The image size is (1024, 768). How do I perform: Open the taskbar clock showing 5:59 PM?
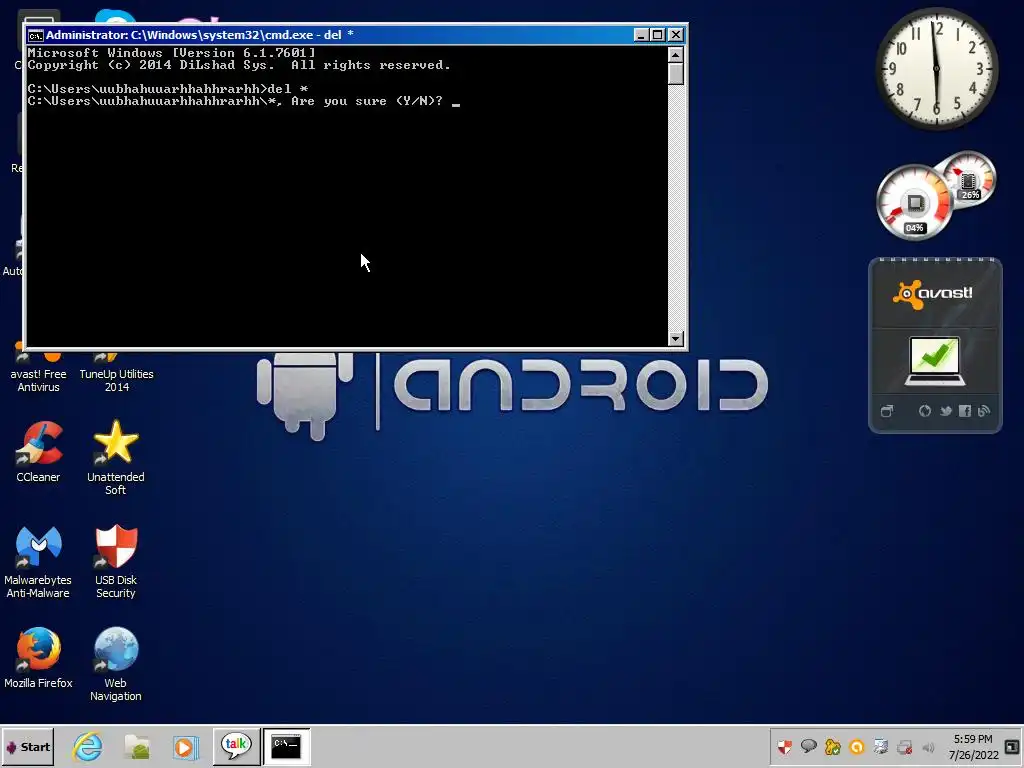[972, 739]
